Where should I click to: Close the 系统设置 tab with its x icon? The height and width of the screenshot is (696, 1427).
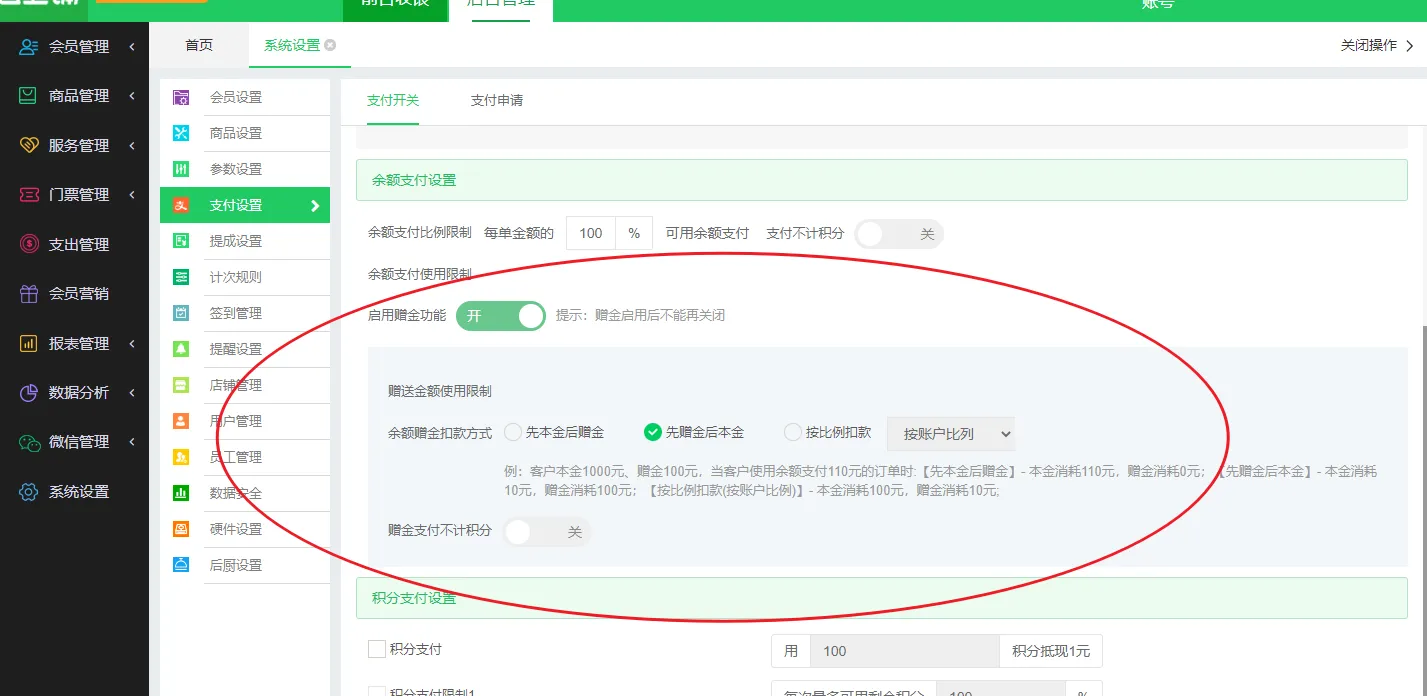tap(330, 45)
